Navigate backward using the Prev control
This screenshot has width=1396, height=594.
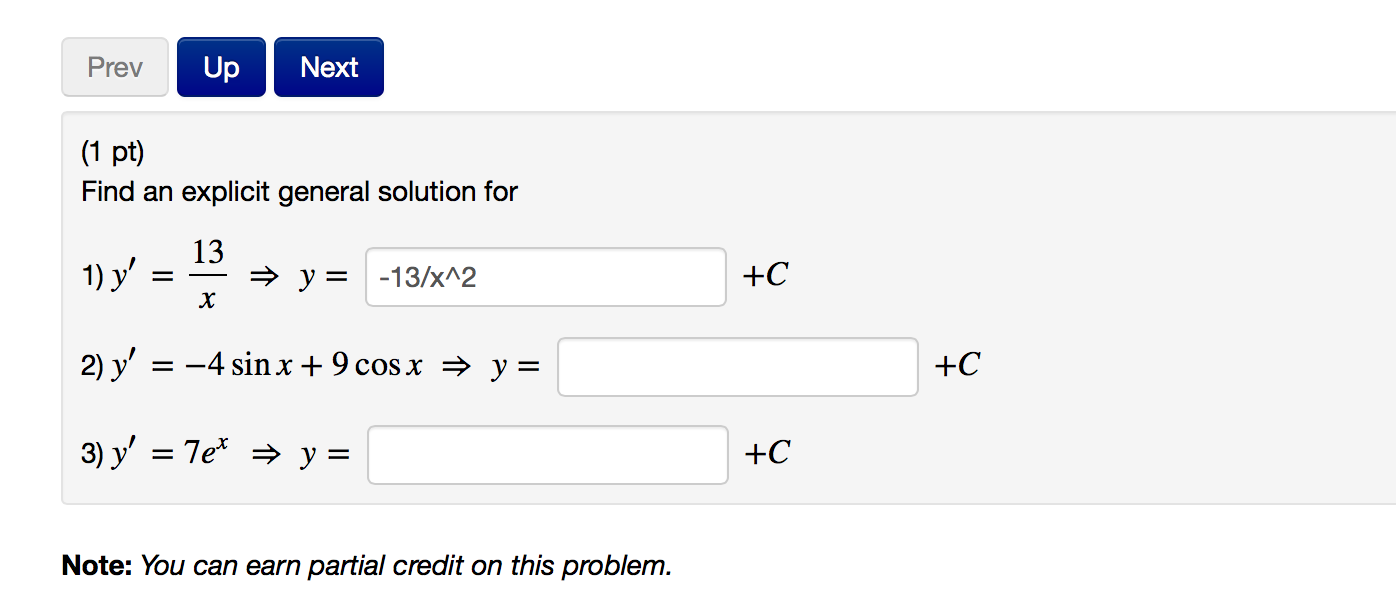114,66
